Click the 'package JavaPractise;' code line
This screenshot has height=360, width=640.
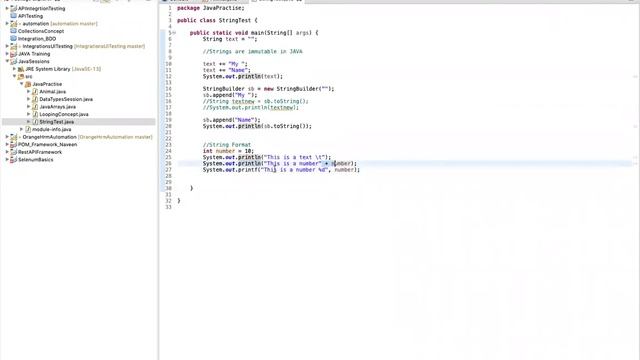click(211, 8)
